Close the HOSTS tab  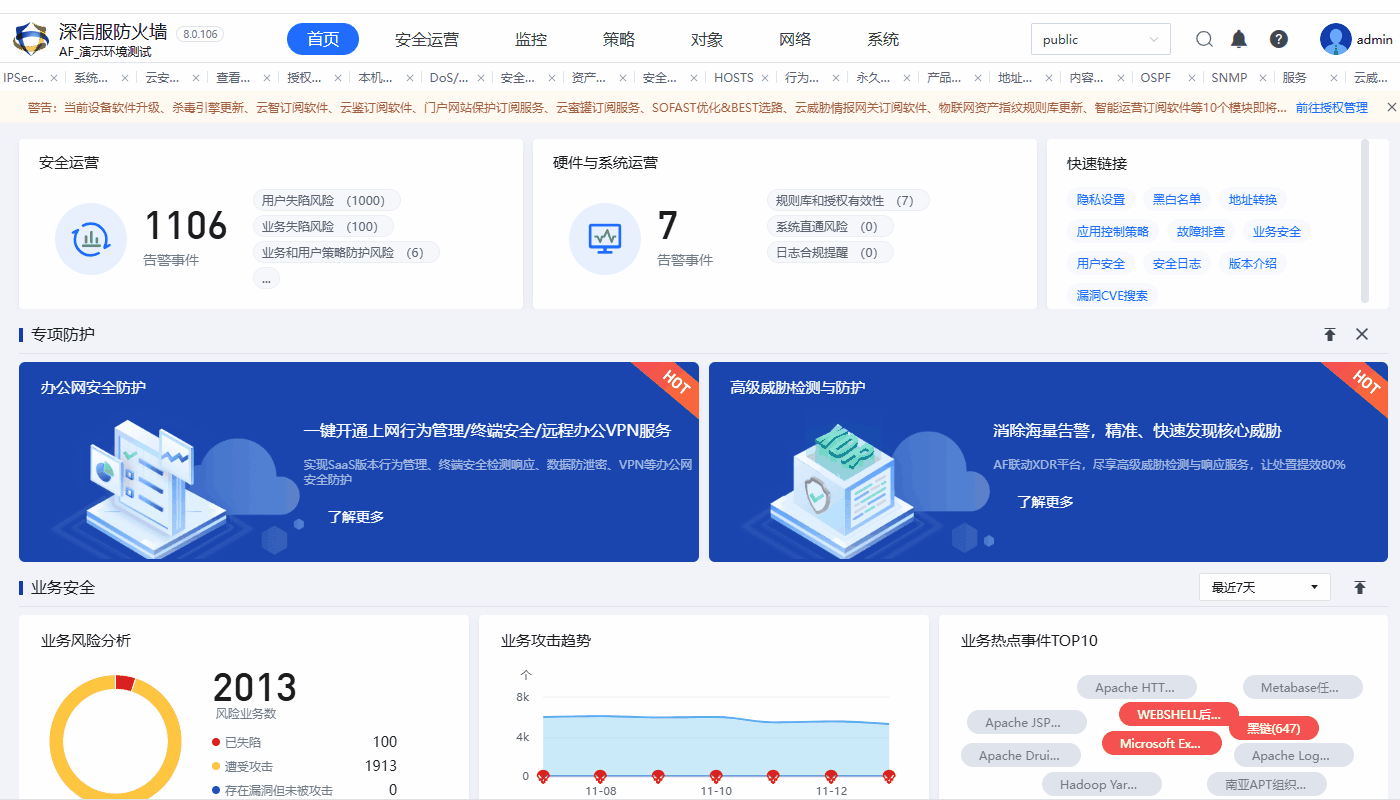point(765,77)
